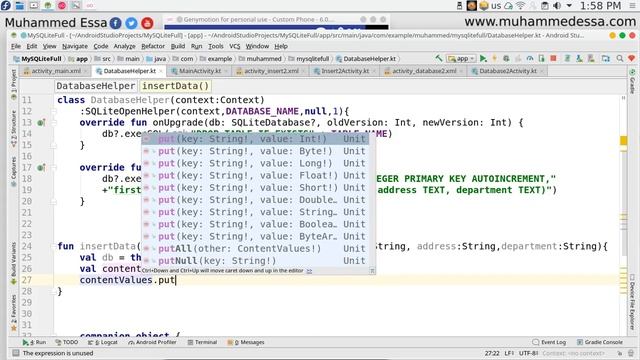Open the Gradle side panel
The height and width of the screenshot is (360, 640).
632,81
